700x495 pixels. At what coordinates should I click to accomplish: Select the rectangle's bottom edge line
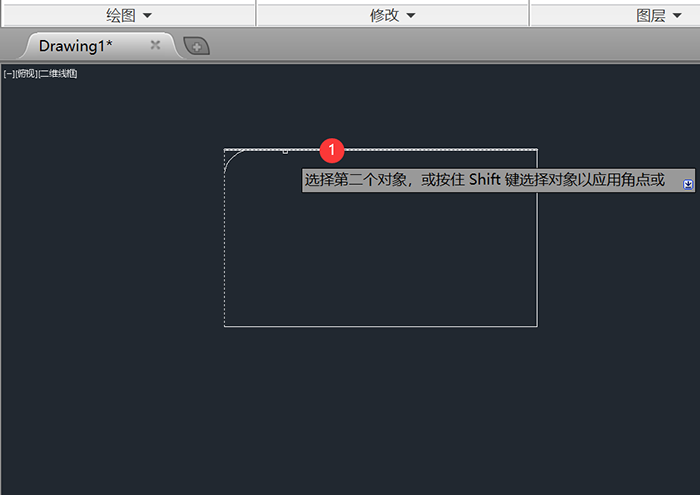point(381,326)
